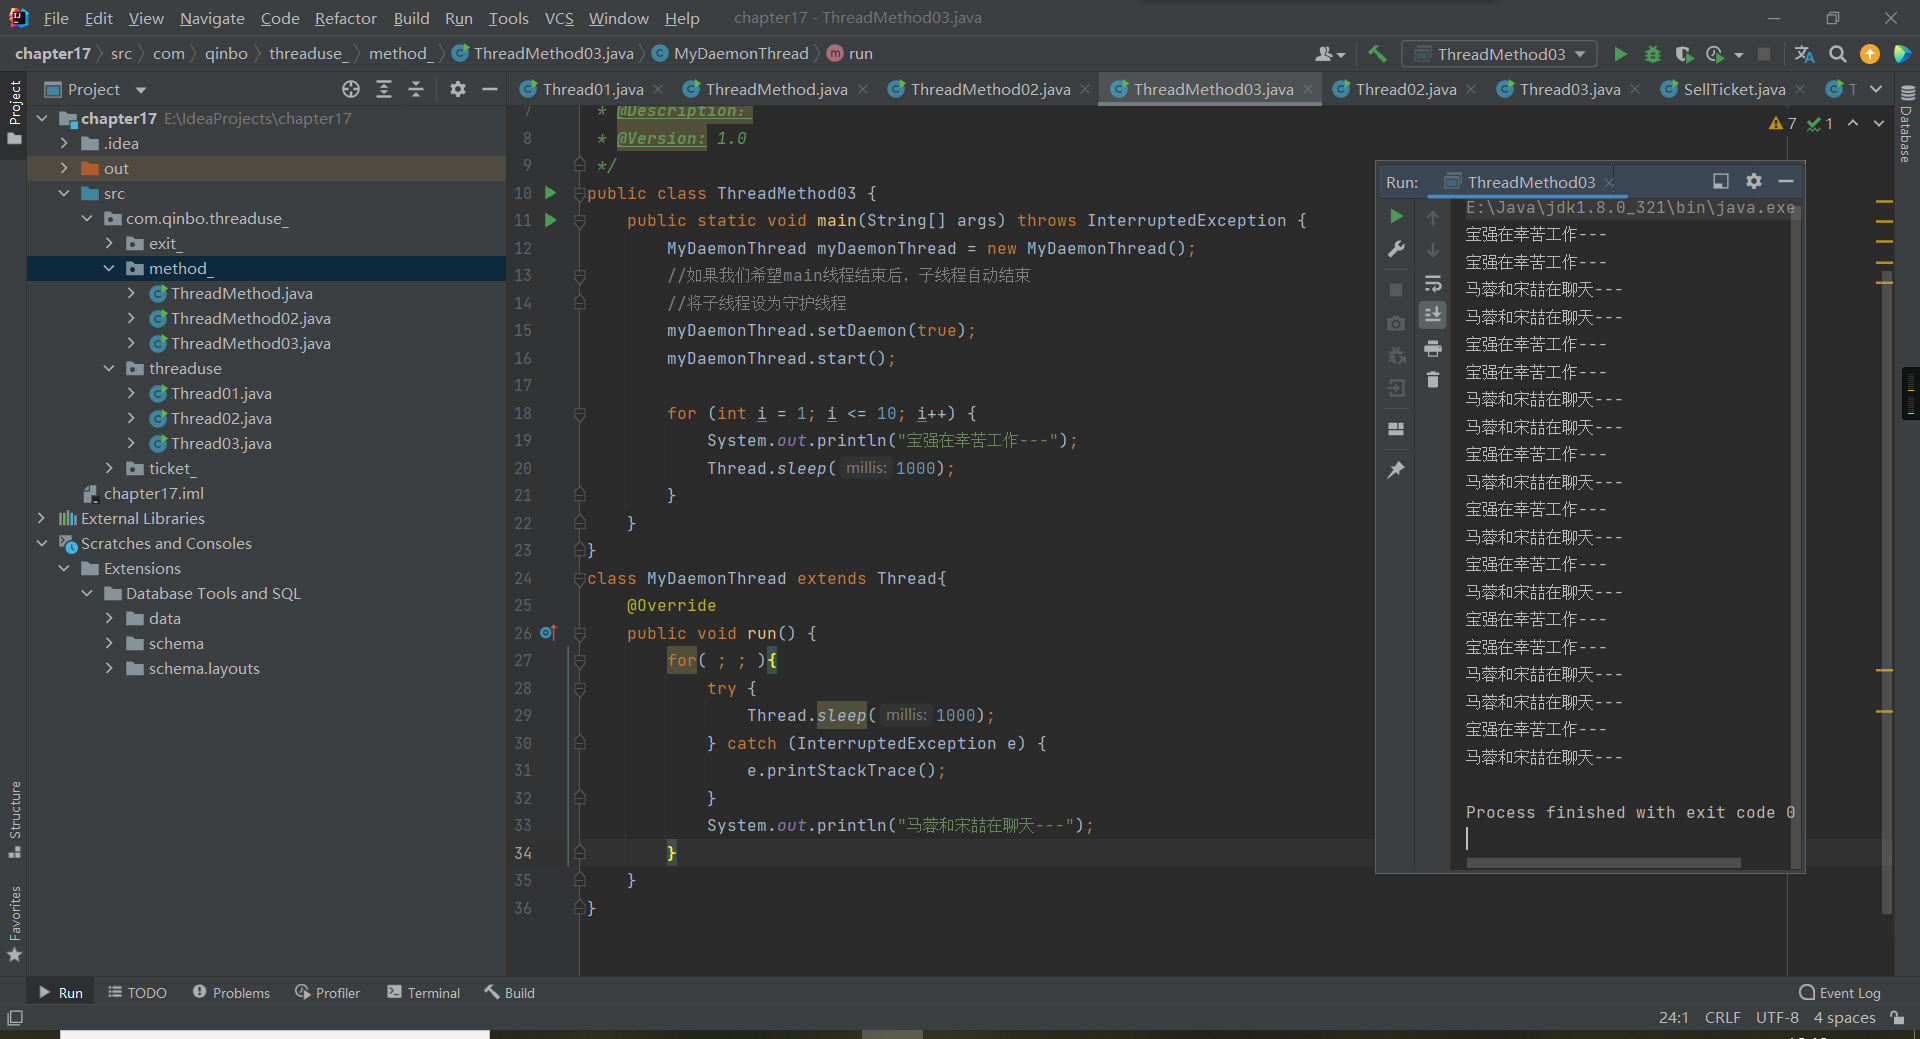Open the Profiler tool window
Image resolution: width=1920 pixels, height=1039 pixels.
tap(327, 992)
